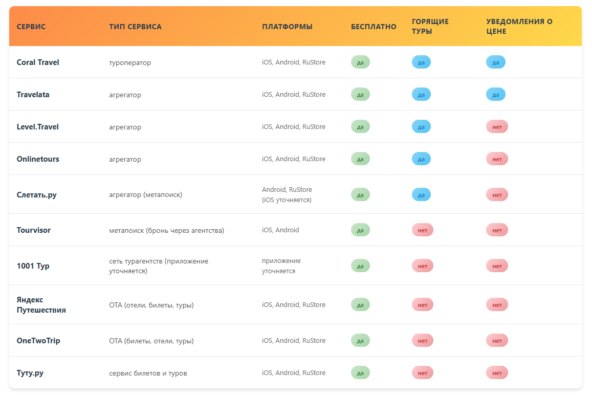Click green 'да' badge for Travelata
Image resolution: width=592 pixels, height=396 pixels.
click(x=360, y=94)
